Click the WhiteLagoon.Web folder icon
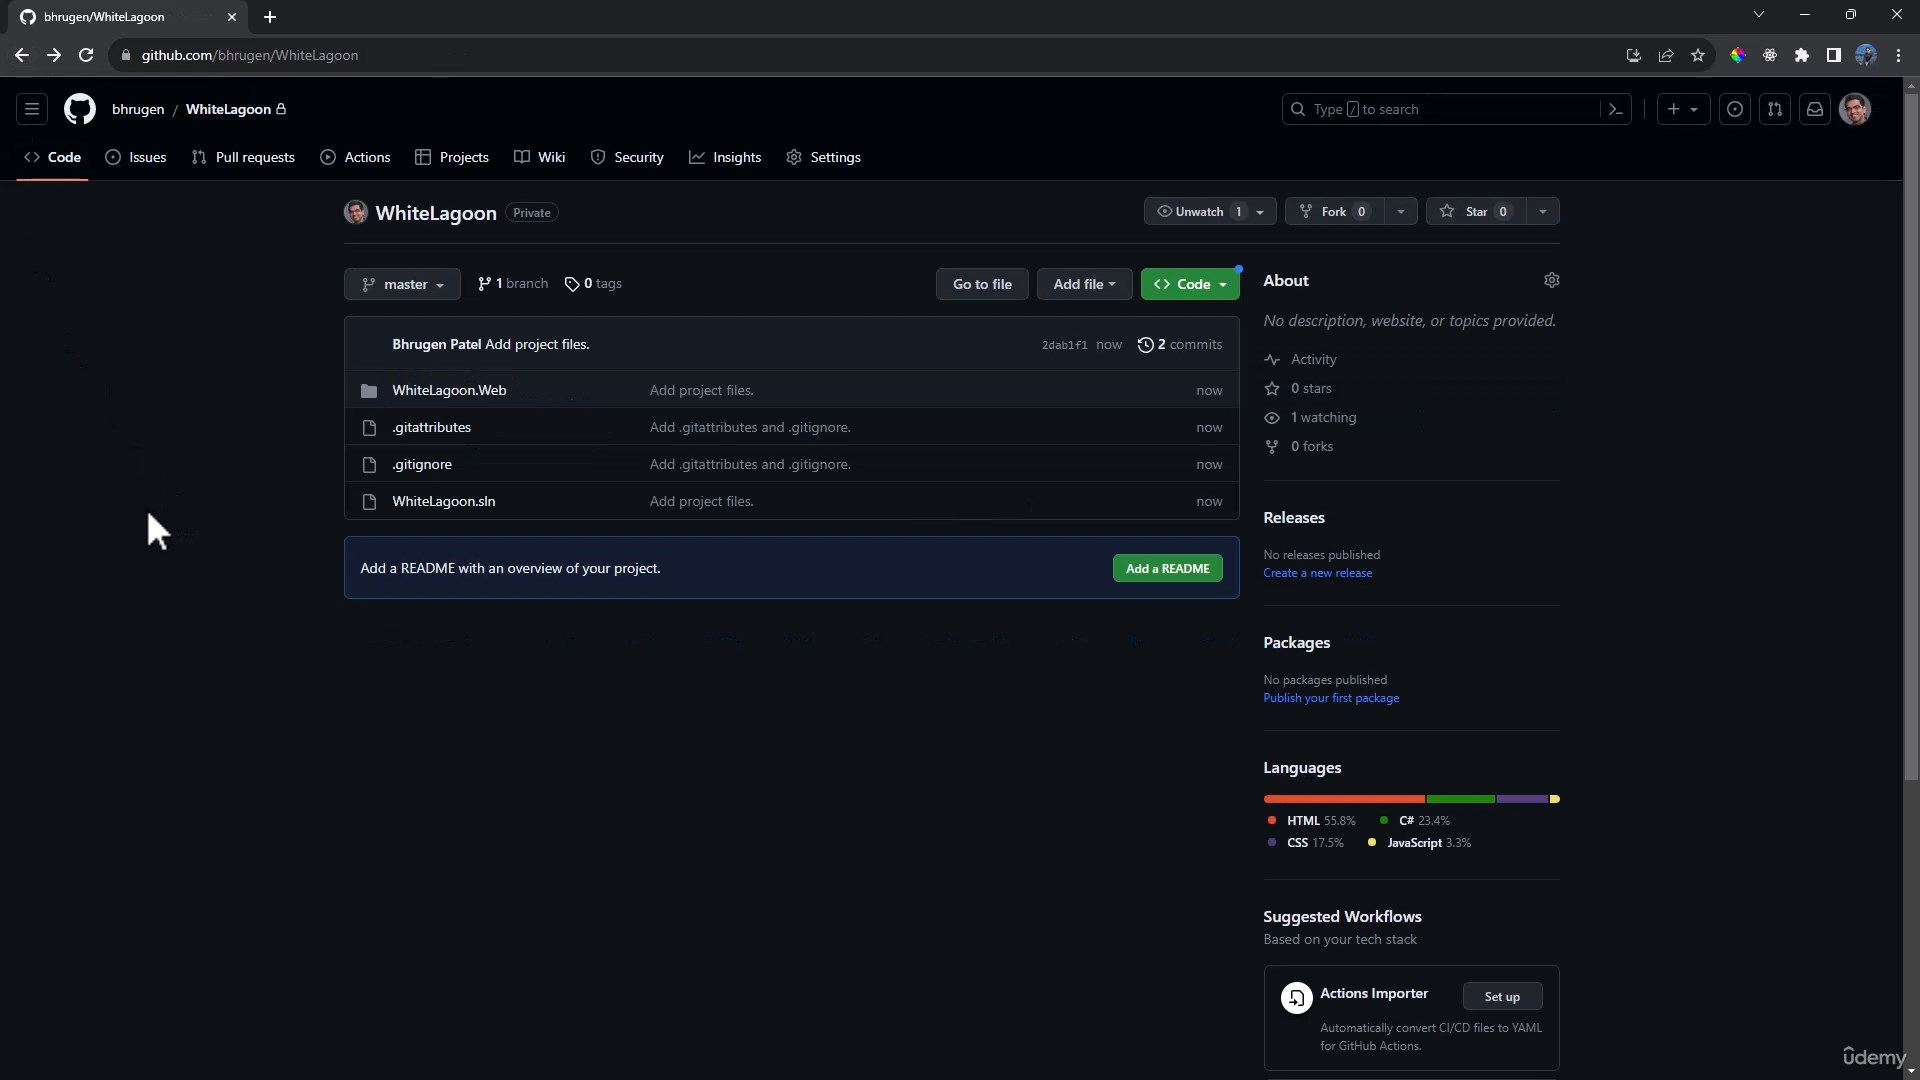Screen dimensions: 1920x1080 (369, 391)
